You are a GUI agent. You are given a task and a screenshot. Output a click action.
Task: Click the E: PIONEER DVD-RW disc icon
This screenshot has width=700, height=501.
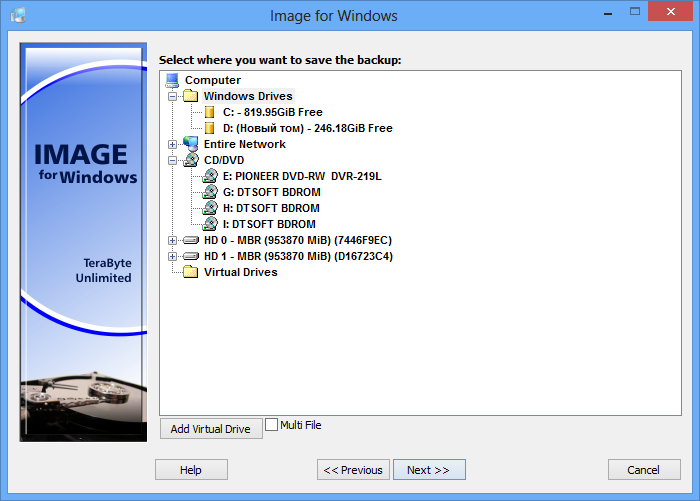click(210, 176)
